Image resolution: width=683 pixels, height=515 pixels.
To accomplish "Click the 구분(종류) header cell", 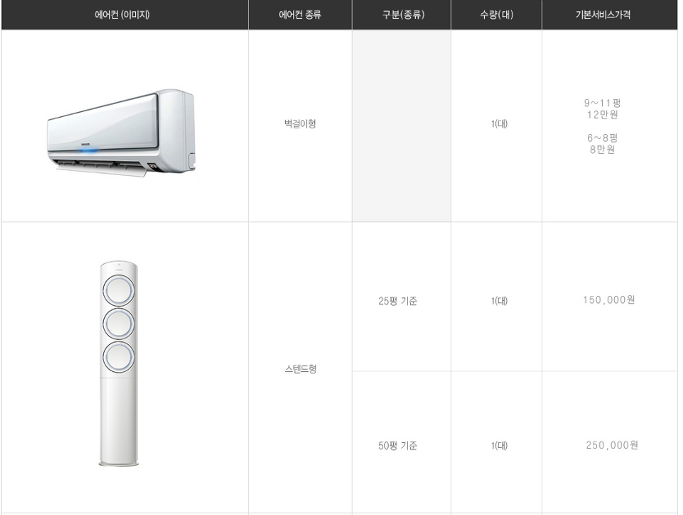I will (x=403, y=15).
